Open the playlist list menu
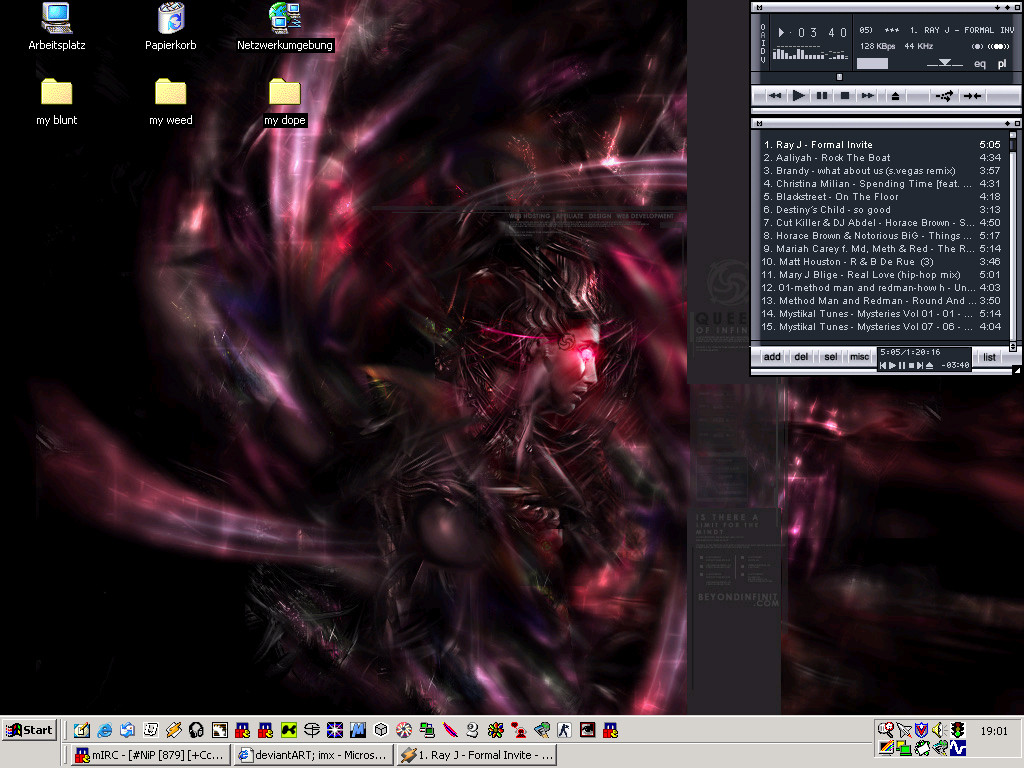Viewport: 1024px width, 768px height. [989, 357]
